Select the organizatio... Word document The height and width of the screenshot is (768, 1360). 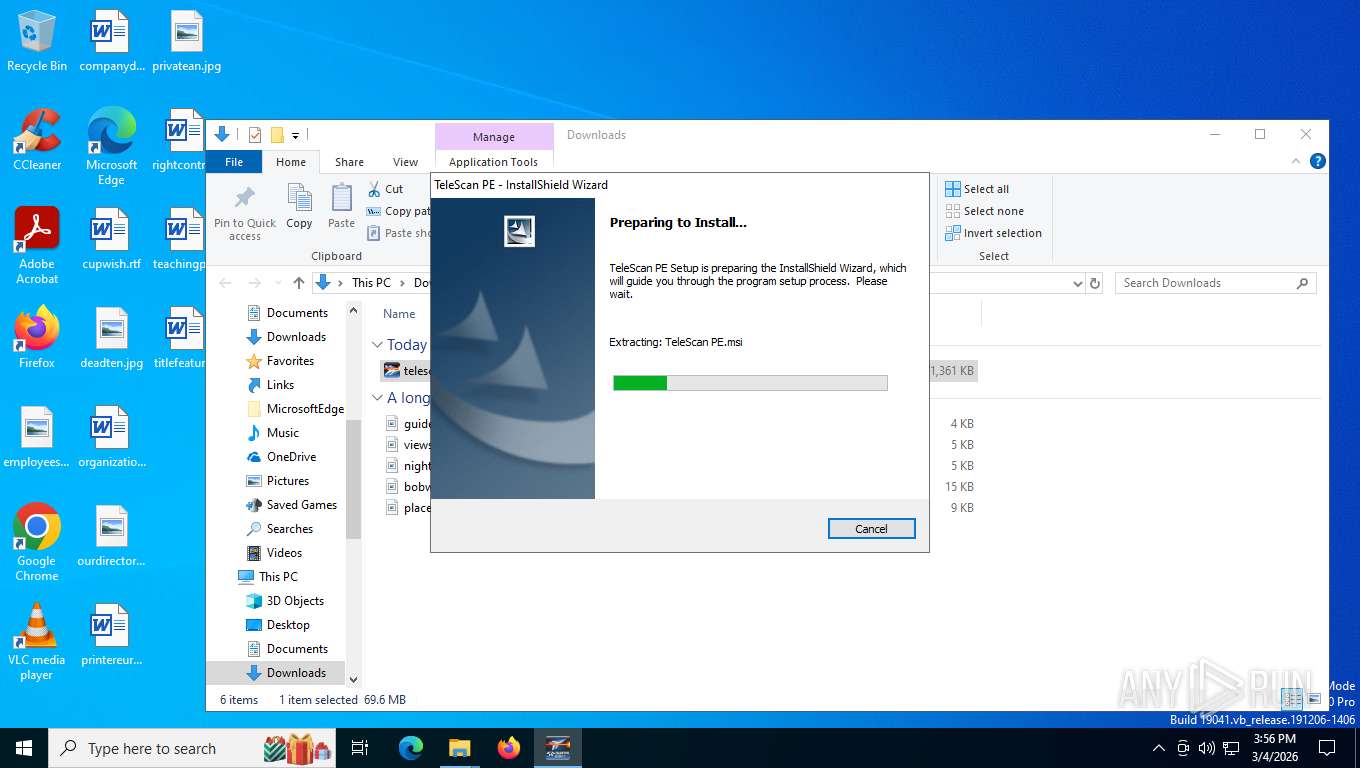[111, 437]
